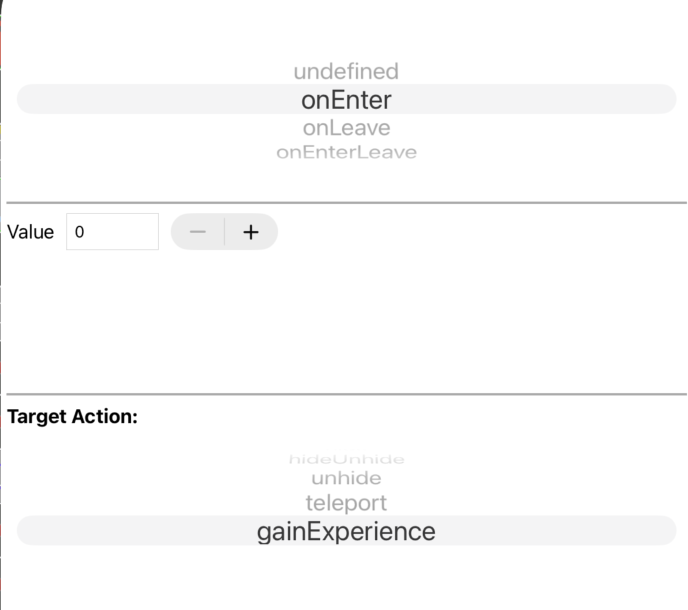Select the undefined option in trigger picker
This screenshot has width=688, height=610.
[x=346, y=72]
